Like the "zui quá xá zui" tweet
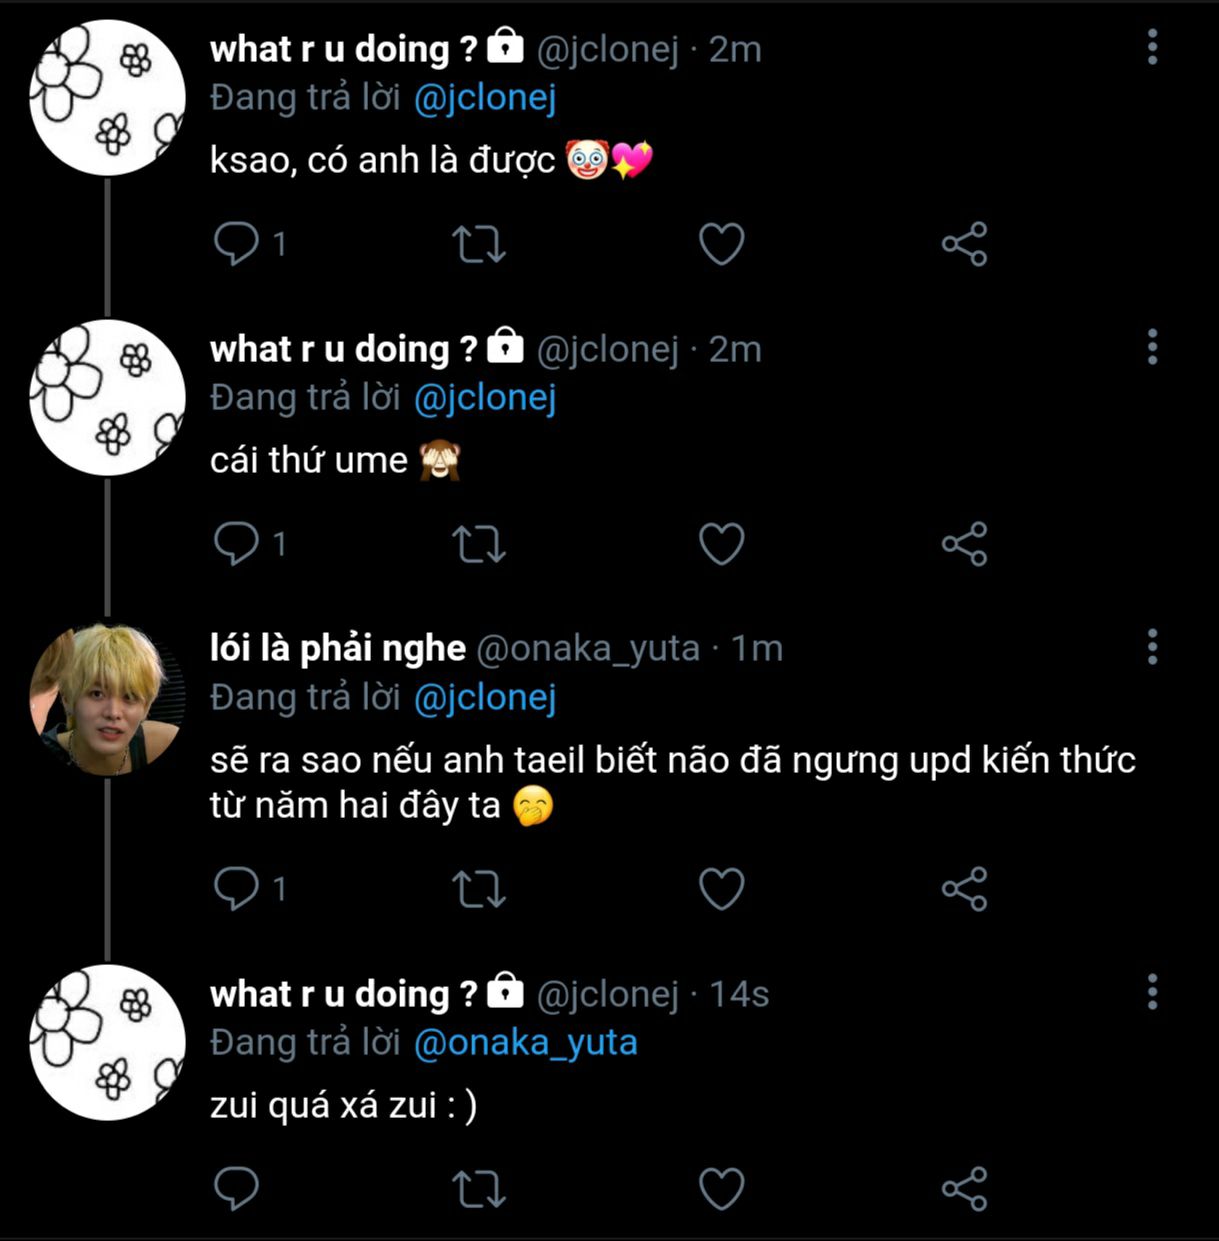The width and height of the screenshot is (1219, 1241). (721, 1189)
